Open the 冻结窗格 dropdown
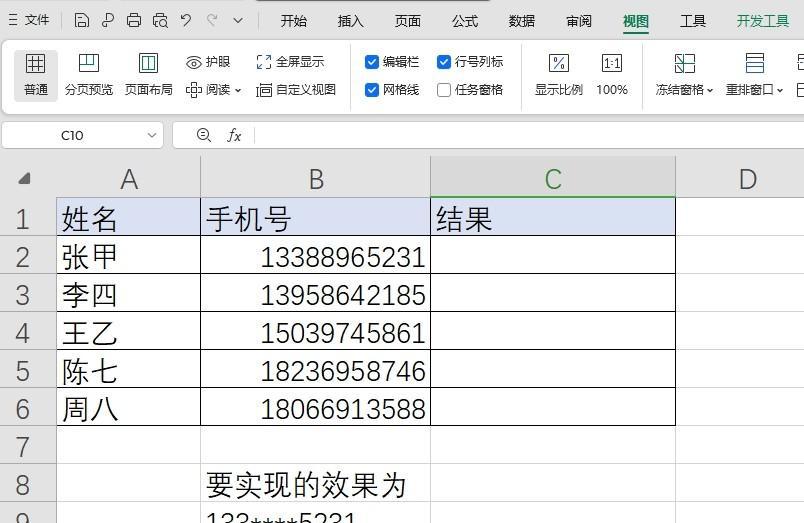Image resolution: width=804 pixels, height=523 pixels. pyautogui.click(x=684, y=75)
